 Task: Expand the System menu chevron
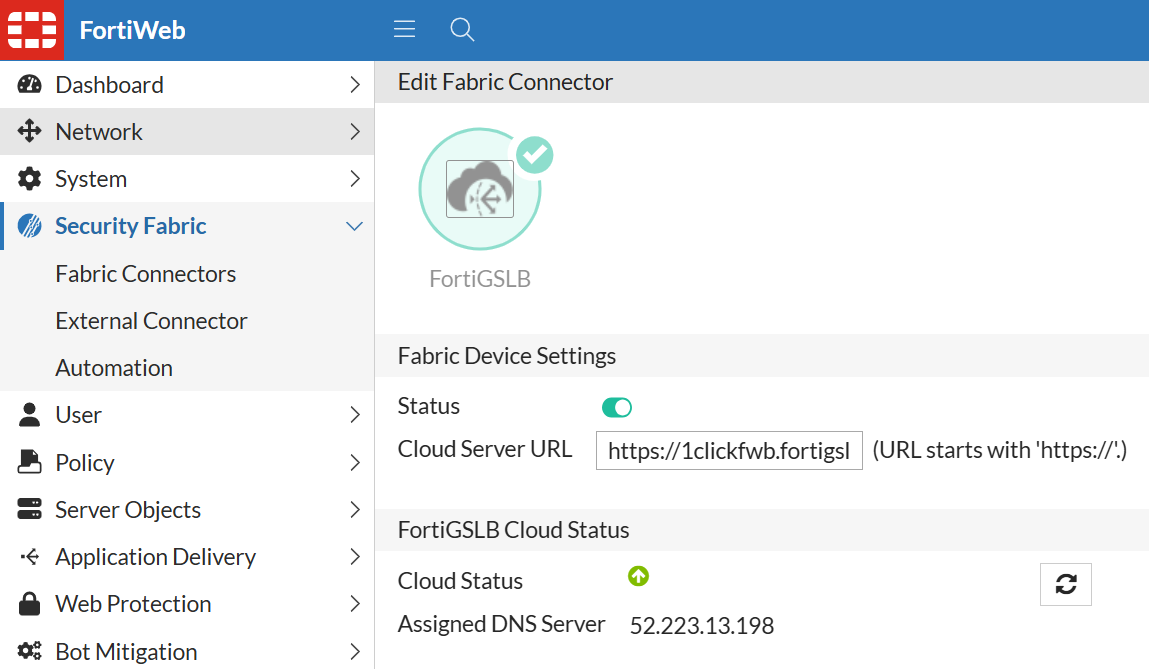tap(355, 179)
